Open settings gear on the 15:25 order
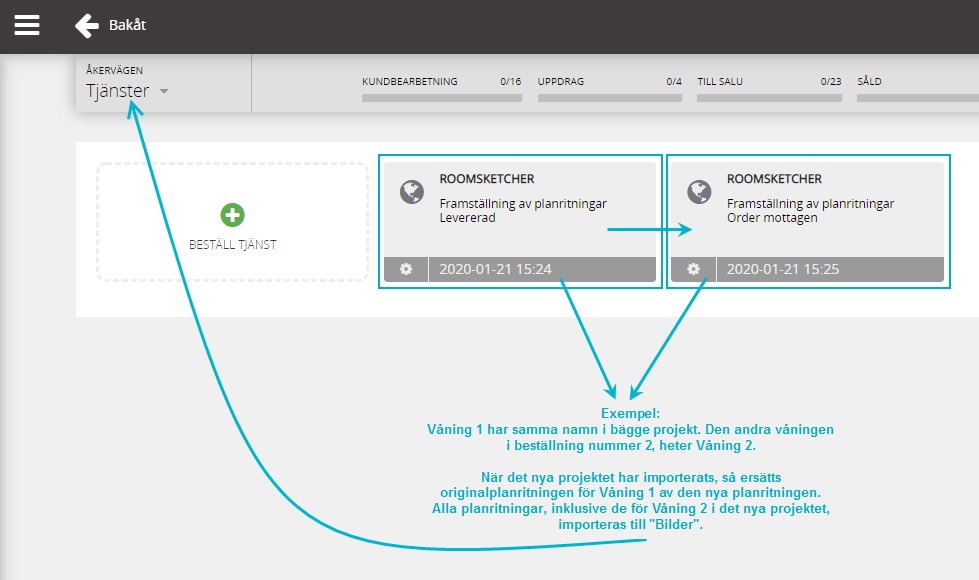The image size is (979, 580). pyautogui.click(x=693, y=269)
